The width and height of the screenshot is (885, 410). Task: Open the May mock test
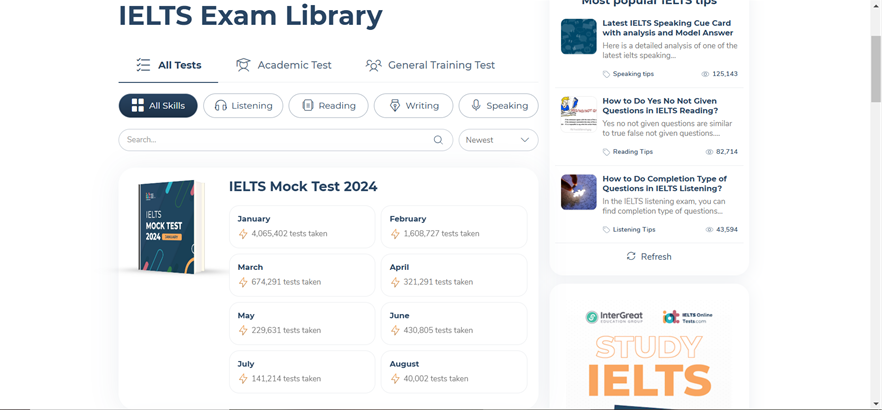(302, 324)
